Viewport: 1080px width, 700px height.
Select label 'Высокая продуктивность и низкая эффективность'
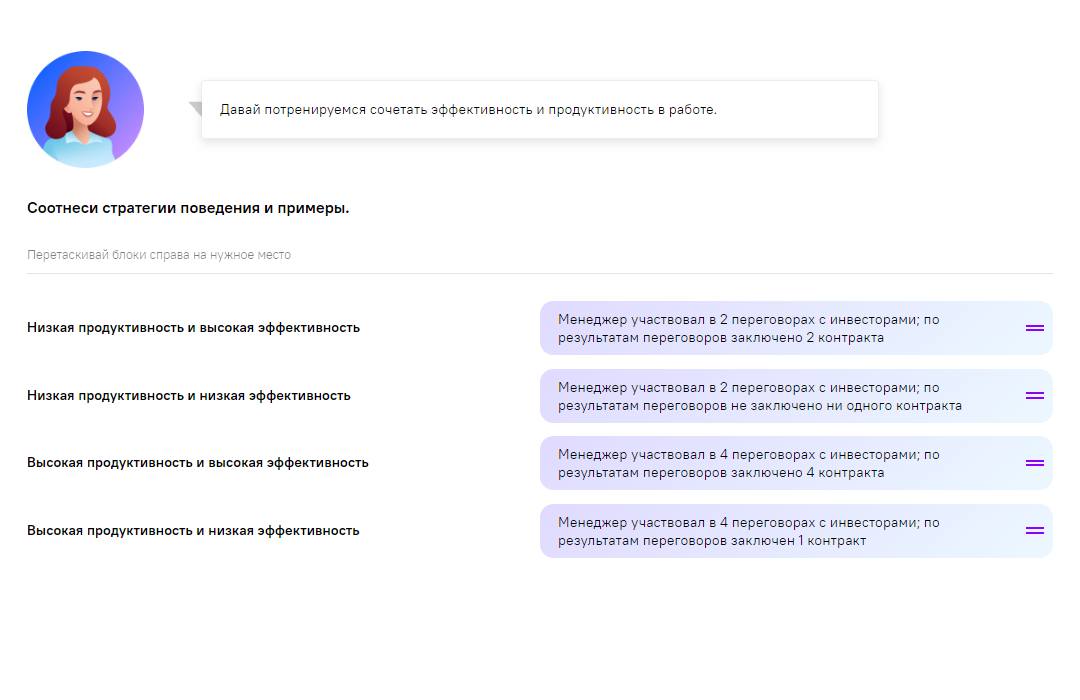[x=193, y=531]
